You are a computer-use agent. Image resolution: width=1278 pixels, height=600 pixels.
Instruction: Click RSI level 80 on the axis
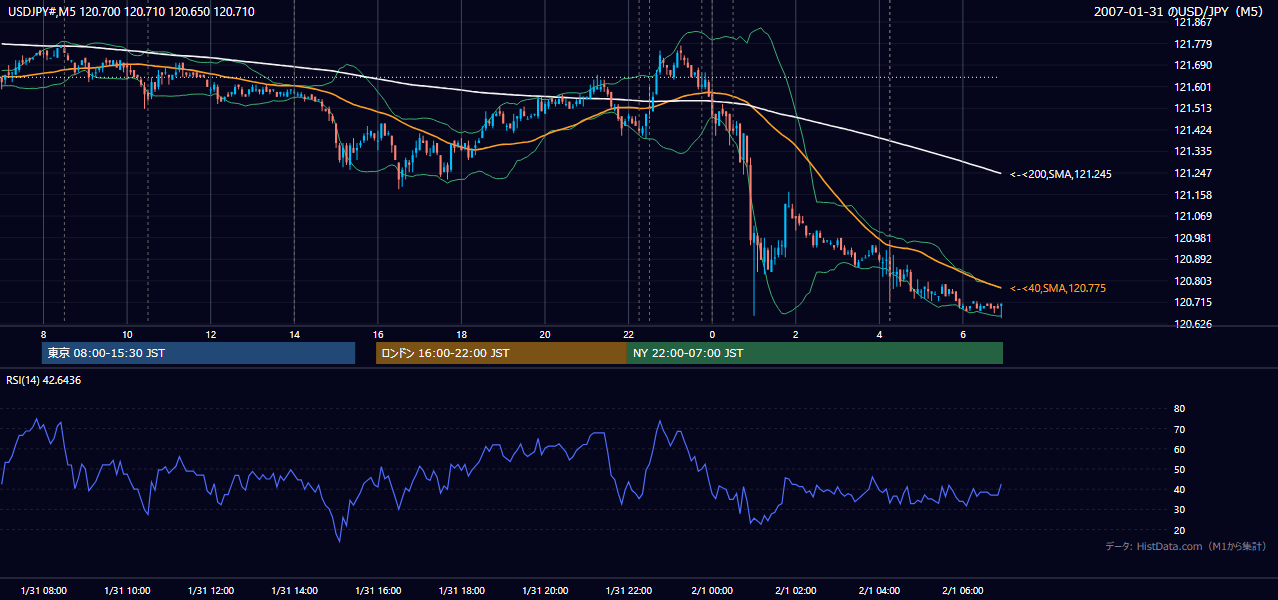1180,409
